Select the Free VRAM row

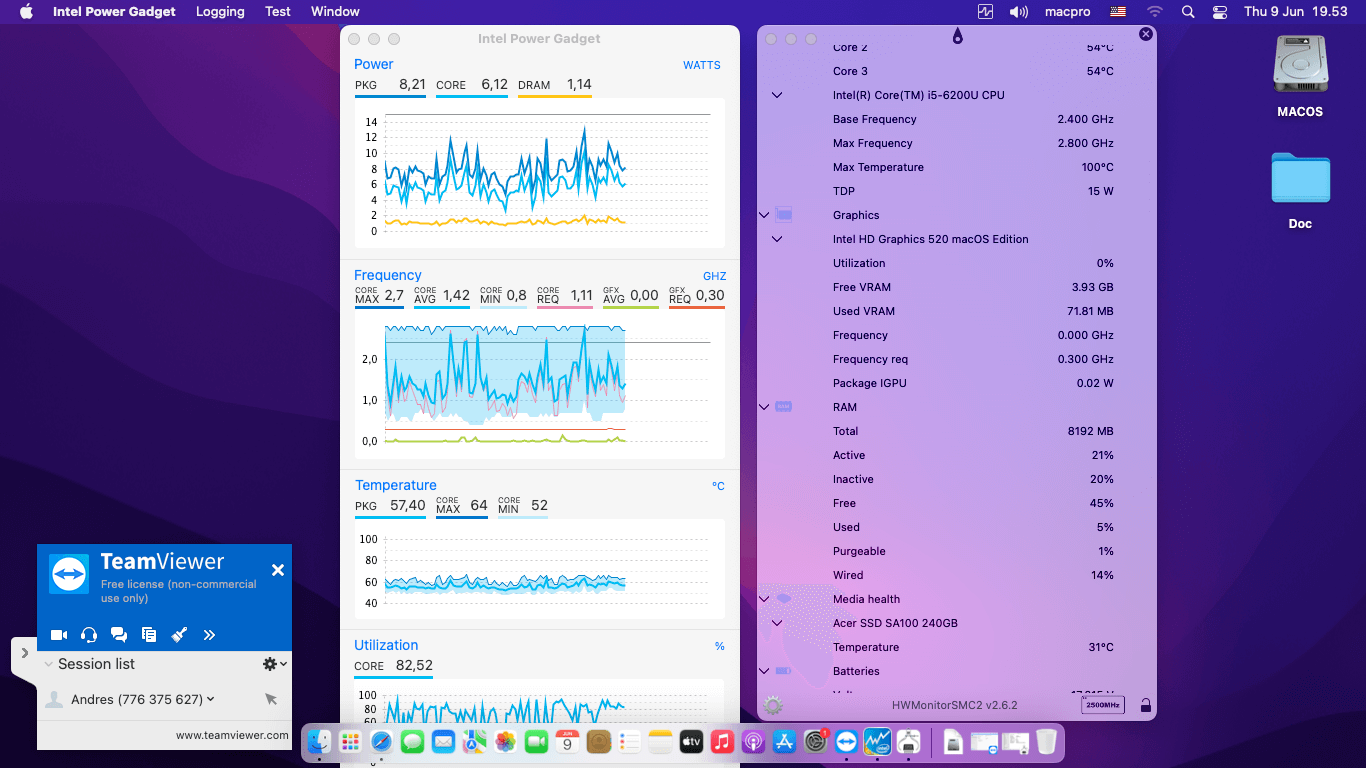coord(957,287)
